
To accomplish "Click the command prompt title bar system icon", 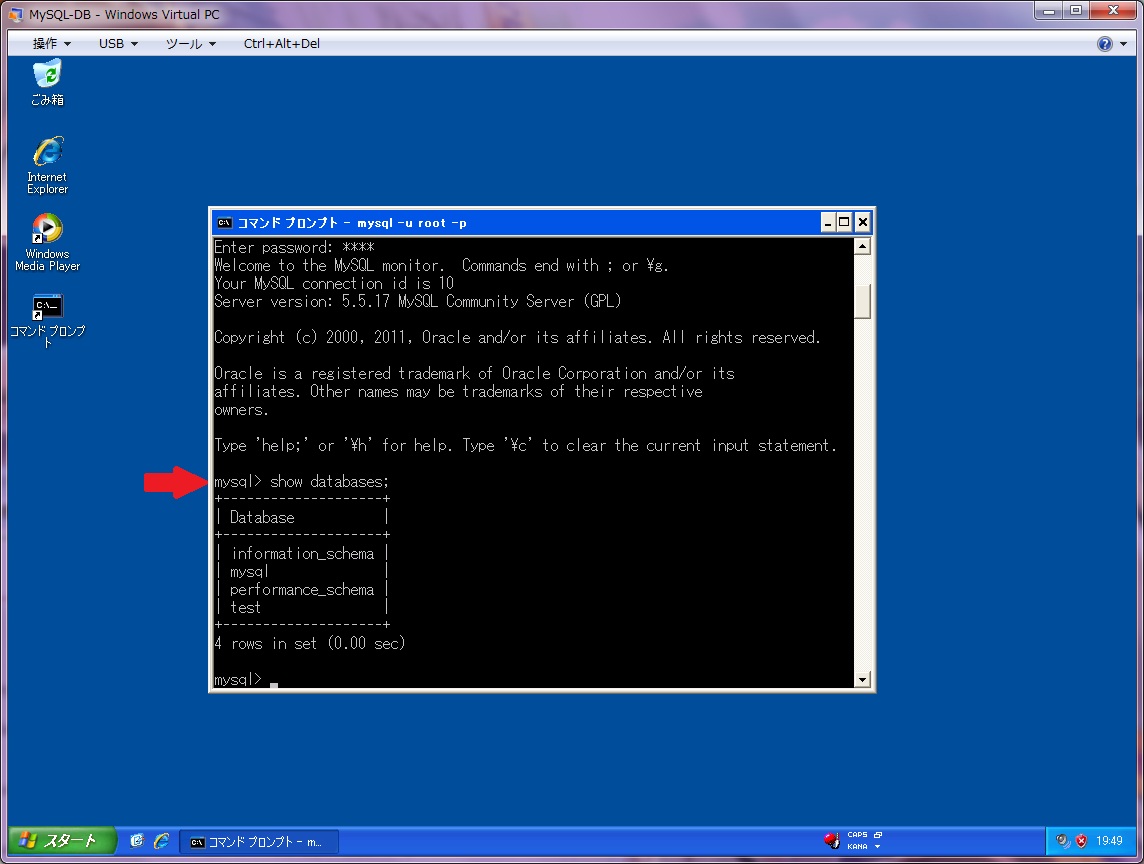I will point(224,223).
